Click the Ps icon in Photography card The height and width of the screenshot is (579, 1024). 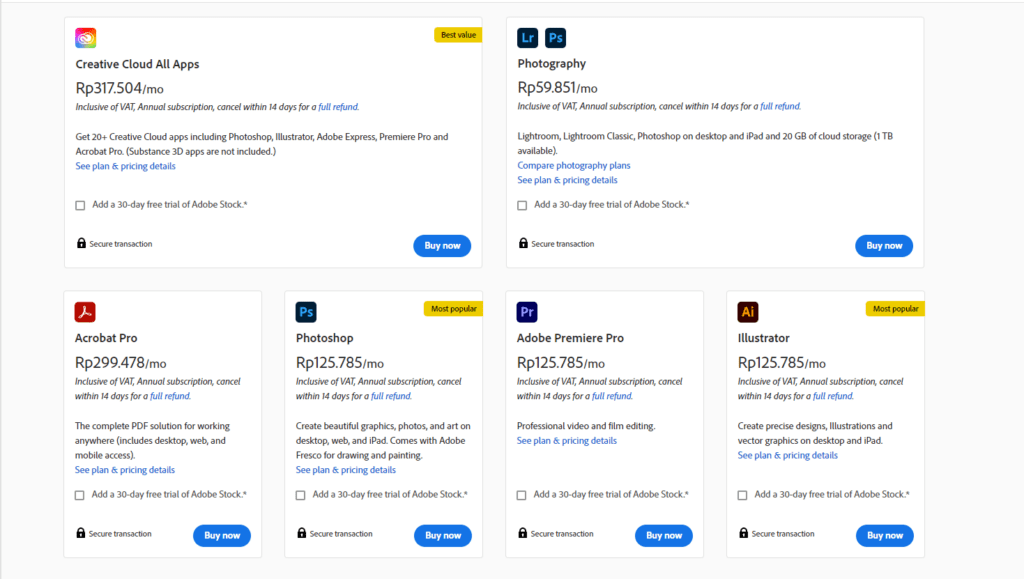[x=556, y=38]
